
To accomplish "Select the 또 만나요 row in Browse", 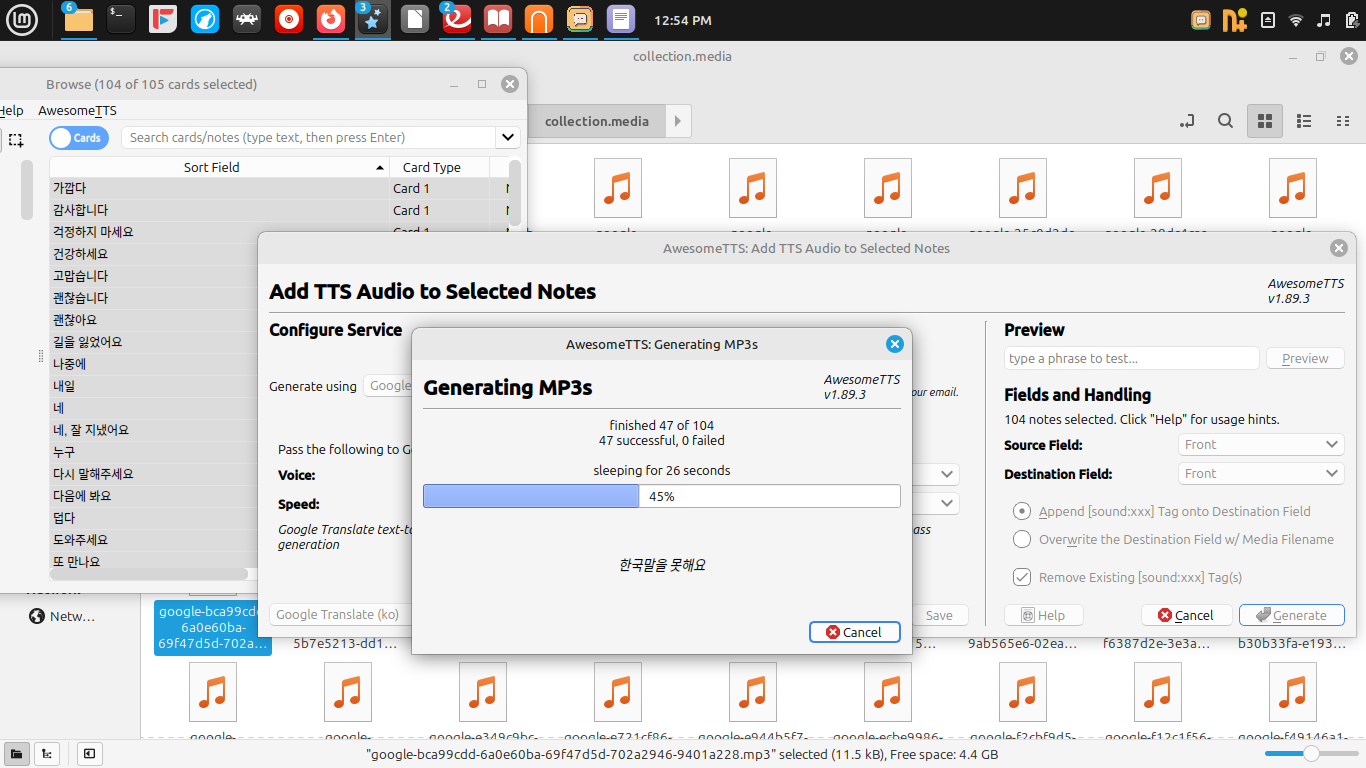I will click(x=154, y=562).
